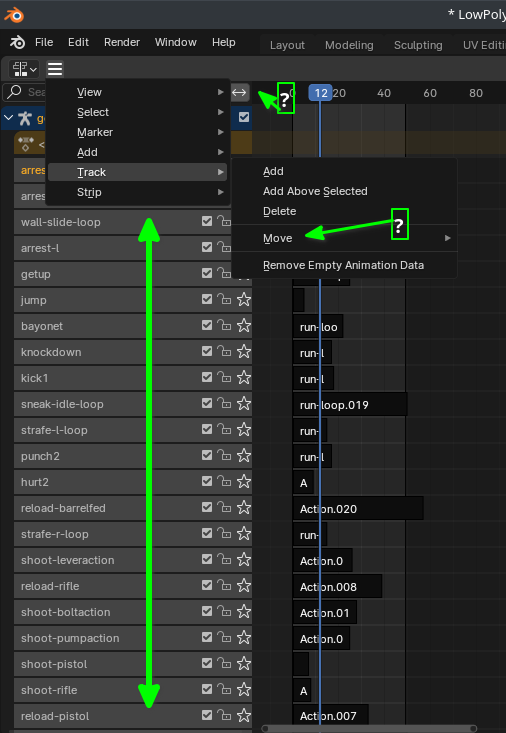Collapse the armature channel expander arrow
This screenshot has width=506, height=733.
[9, 118]
